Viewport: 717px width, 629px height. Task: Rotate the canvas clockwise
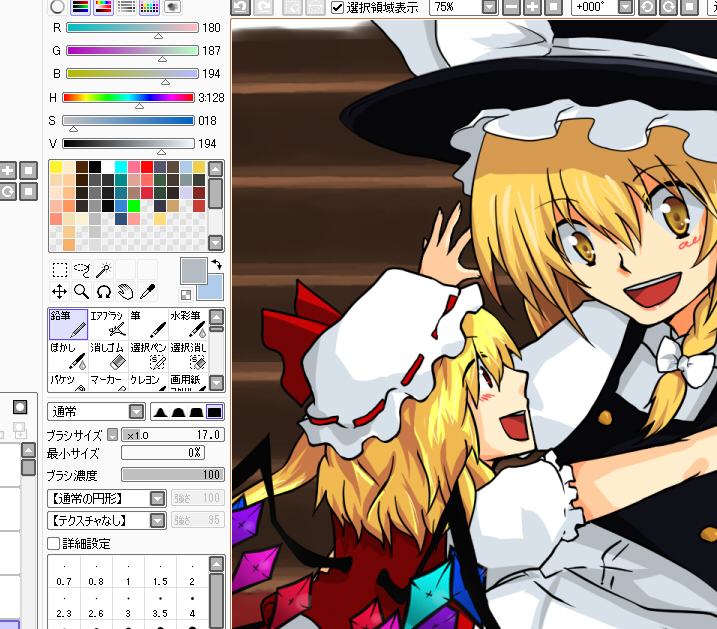(668, 7)
